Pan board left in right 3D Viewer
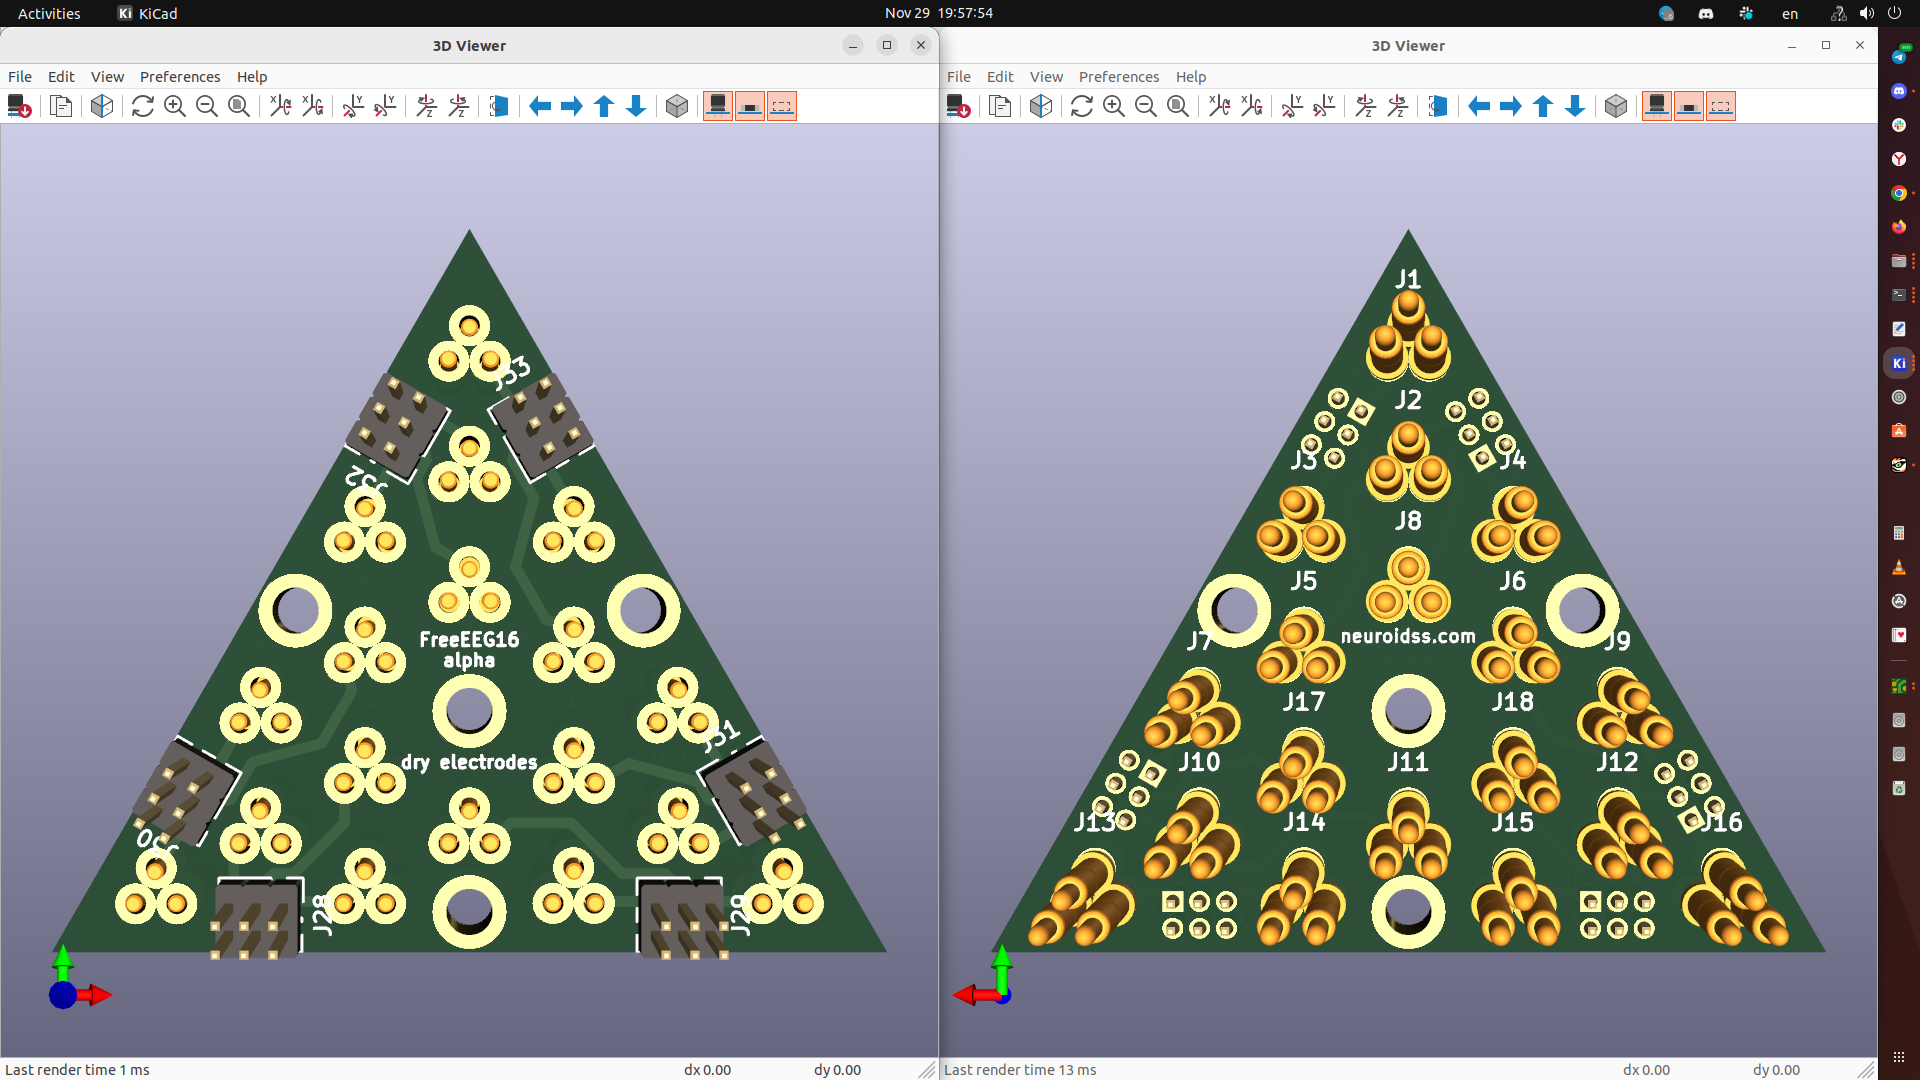1920x1080 pixels. pyautogui.click(x=1479, y=106)
